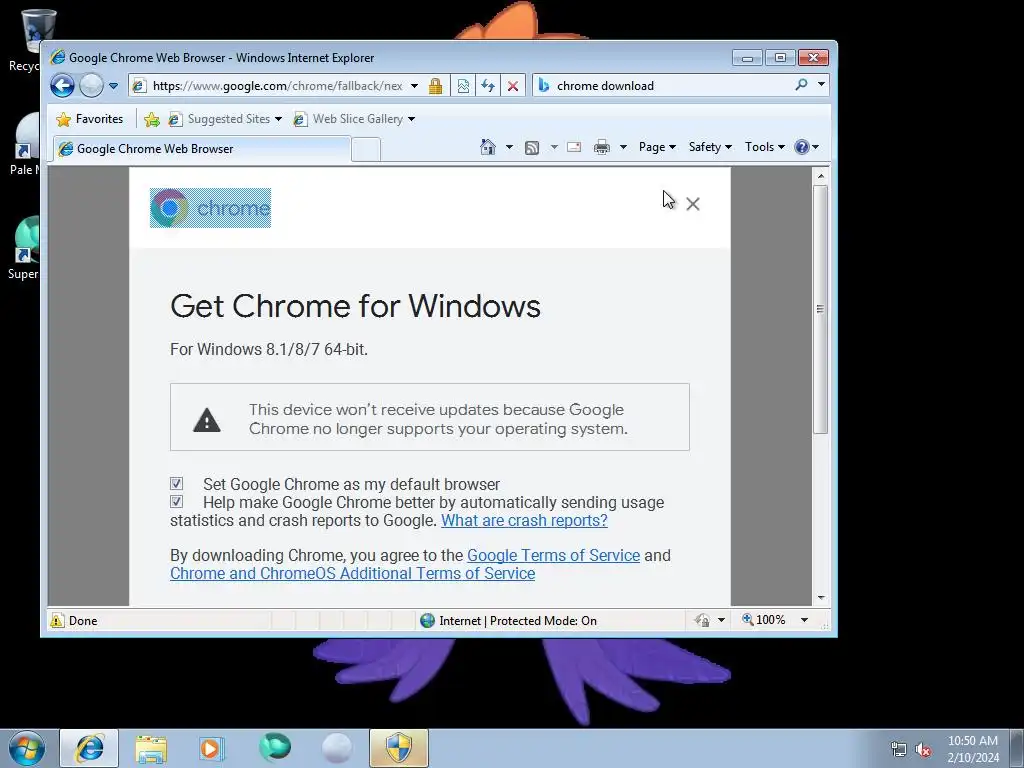Click the Forward navigation button

click(x=91, y=86)
